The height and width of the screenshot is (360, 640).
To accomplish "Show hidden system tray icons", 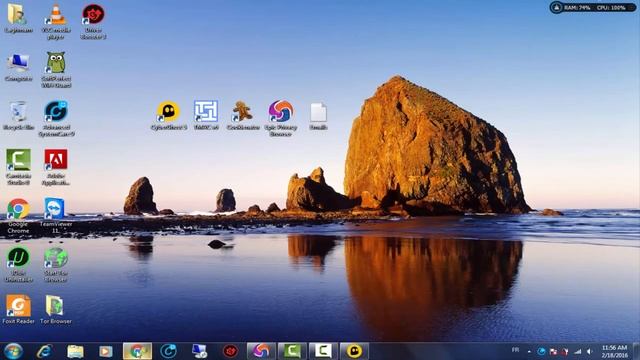I will coord(529,351).
